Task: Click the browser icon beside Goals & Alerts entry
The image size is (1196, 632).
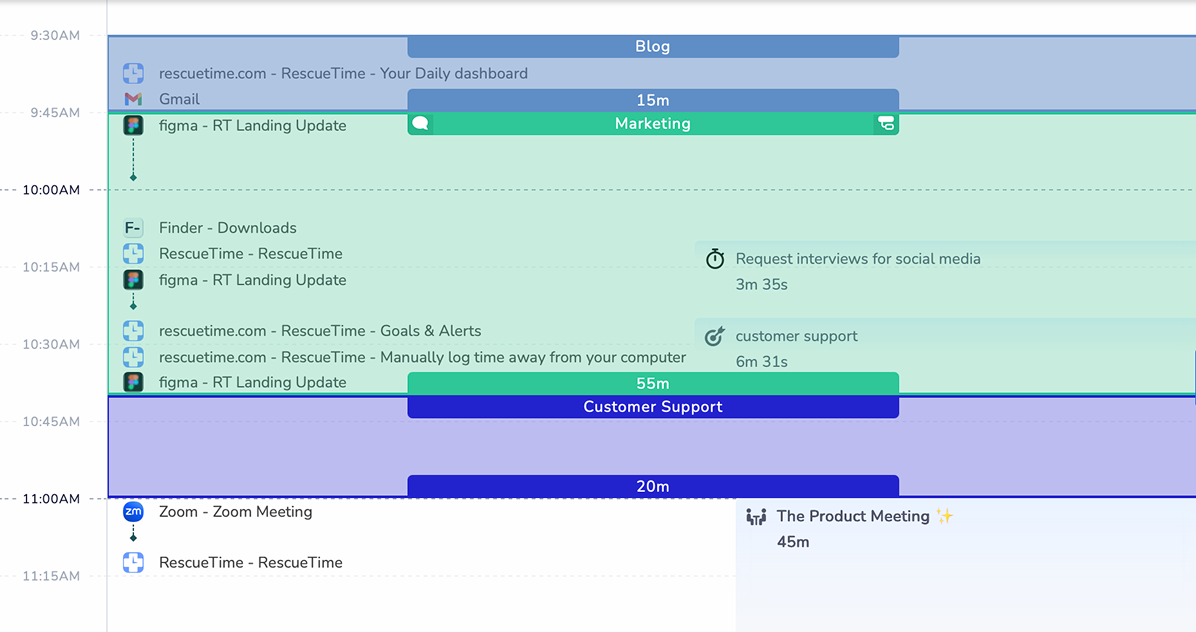Action: (x=133, y=330)
